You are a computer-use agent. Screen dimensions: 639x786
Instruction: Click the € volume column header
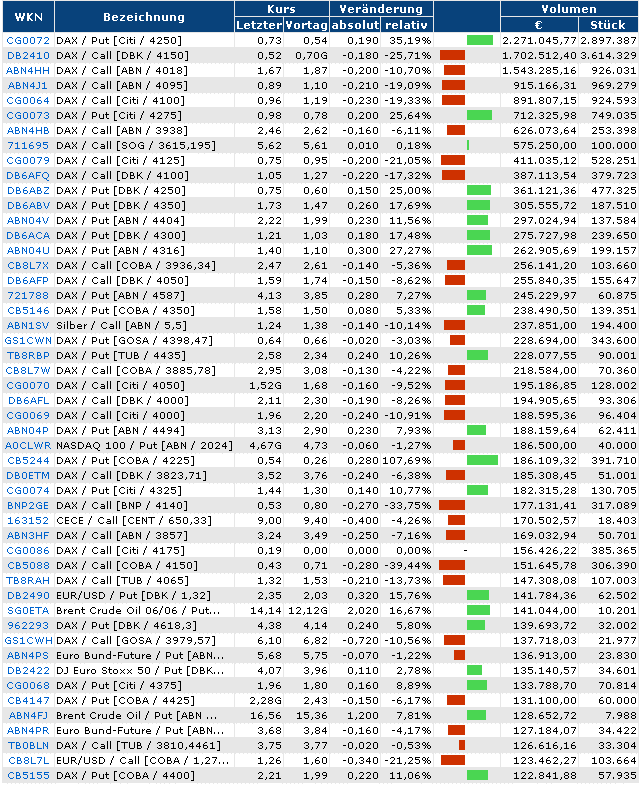coord(539,25)
